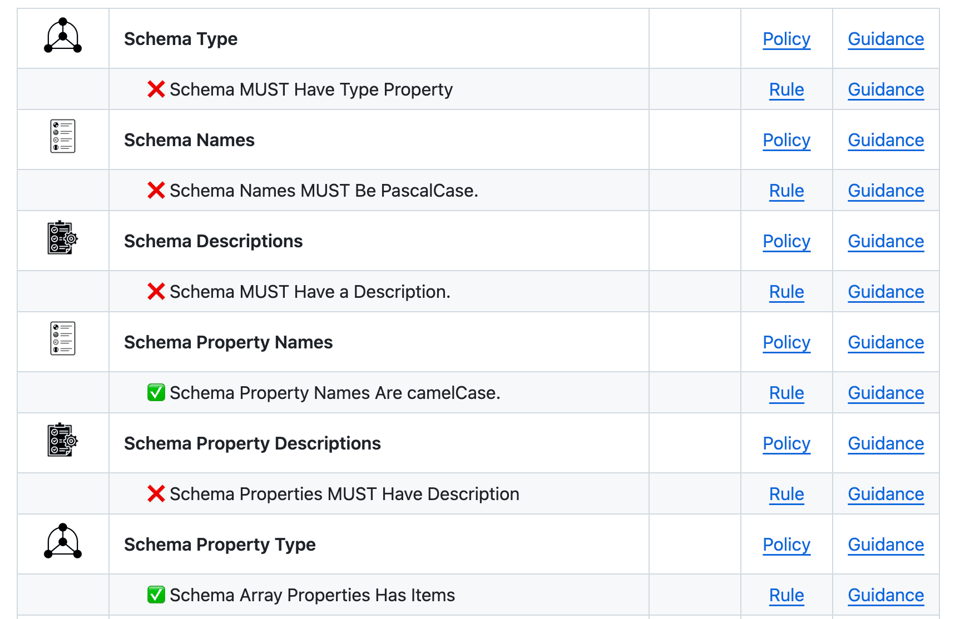The width and height of the screenshot is (960, 619).
Task: Click the Schema Property Descriptions clipboard icon
Action: coord(62,440)
